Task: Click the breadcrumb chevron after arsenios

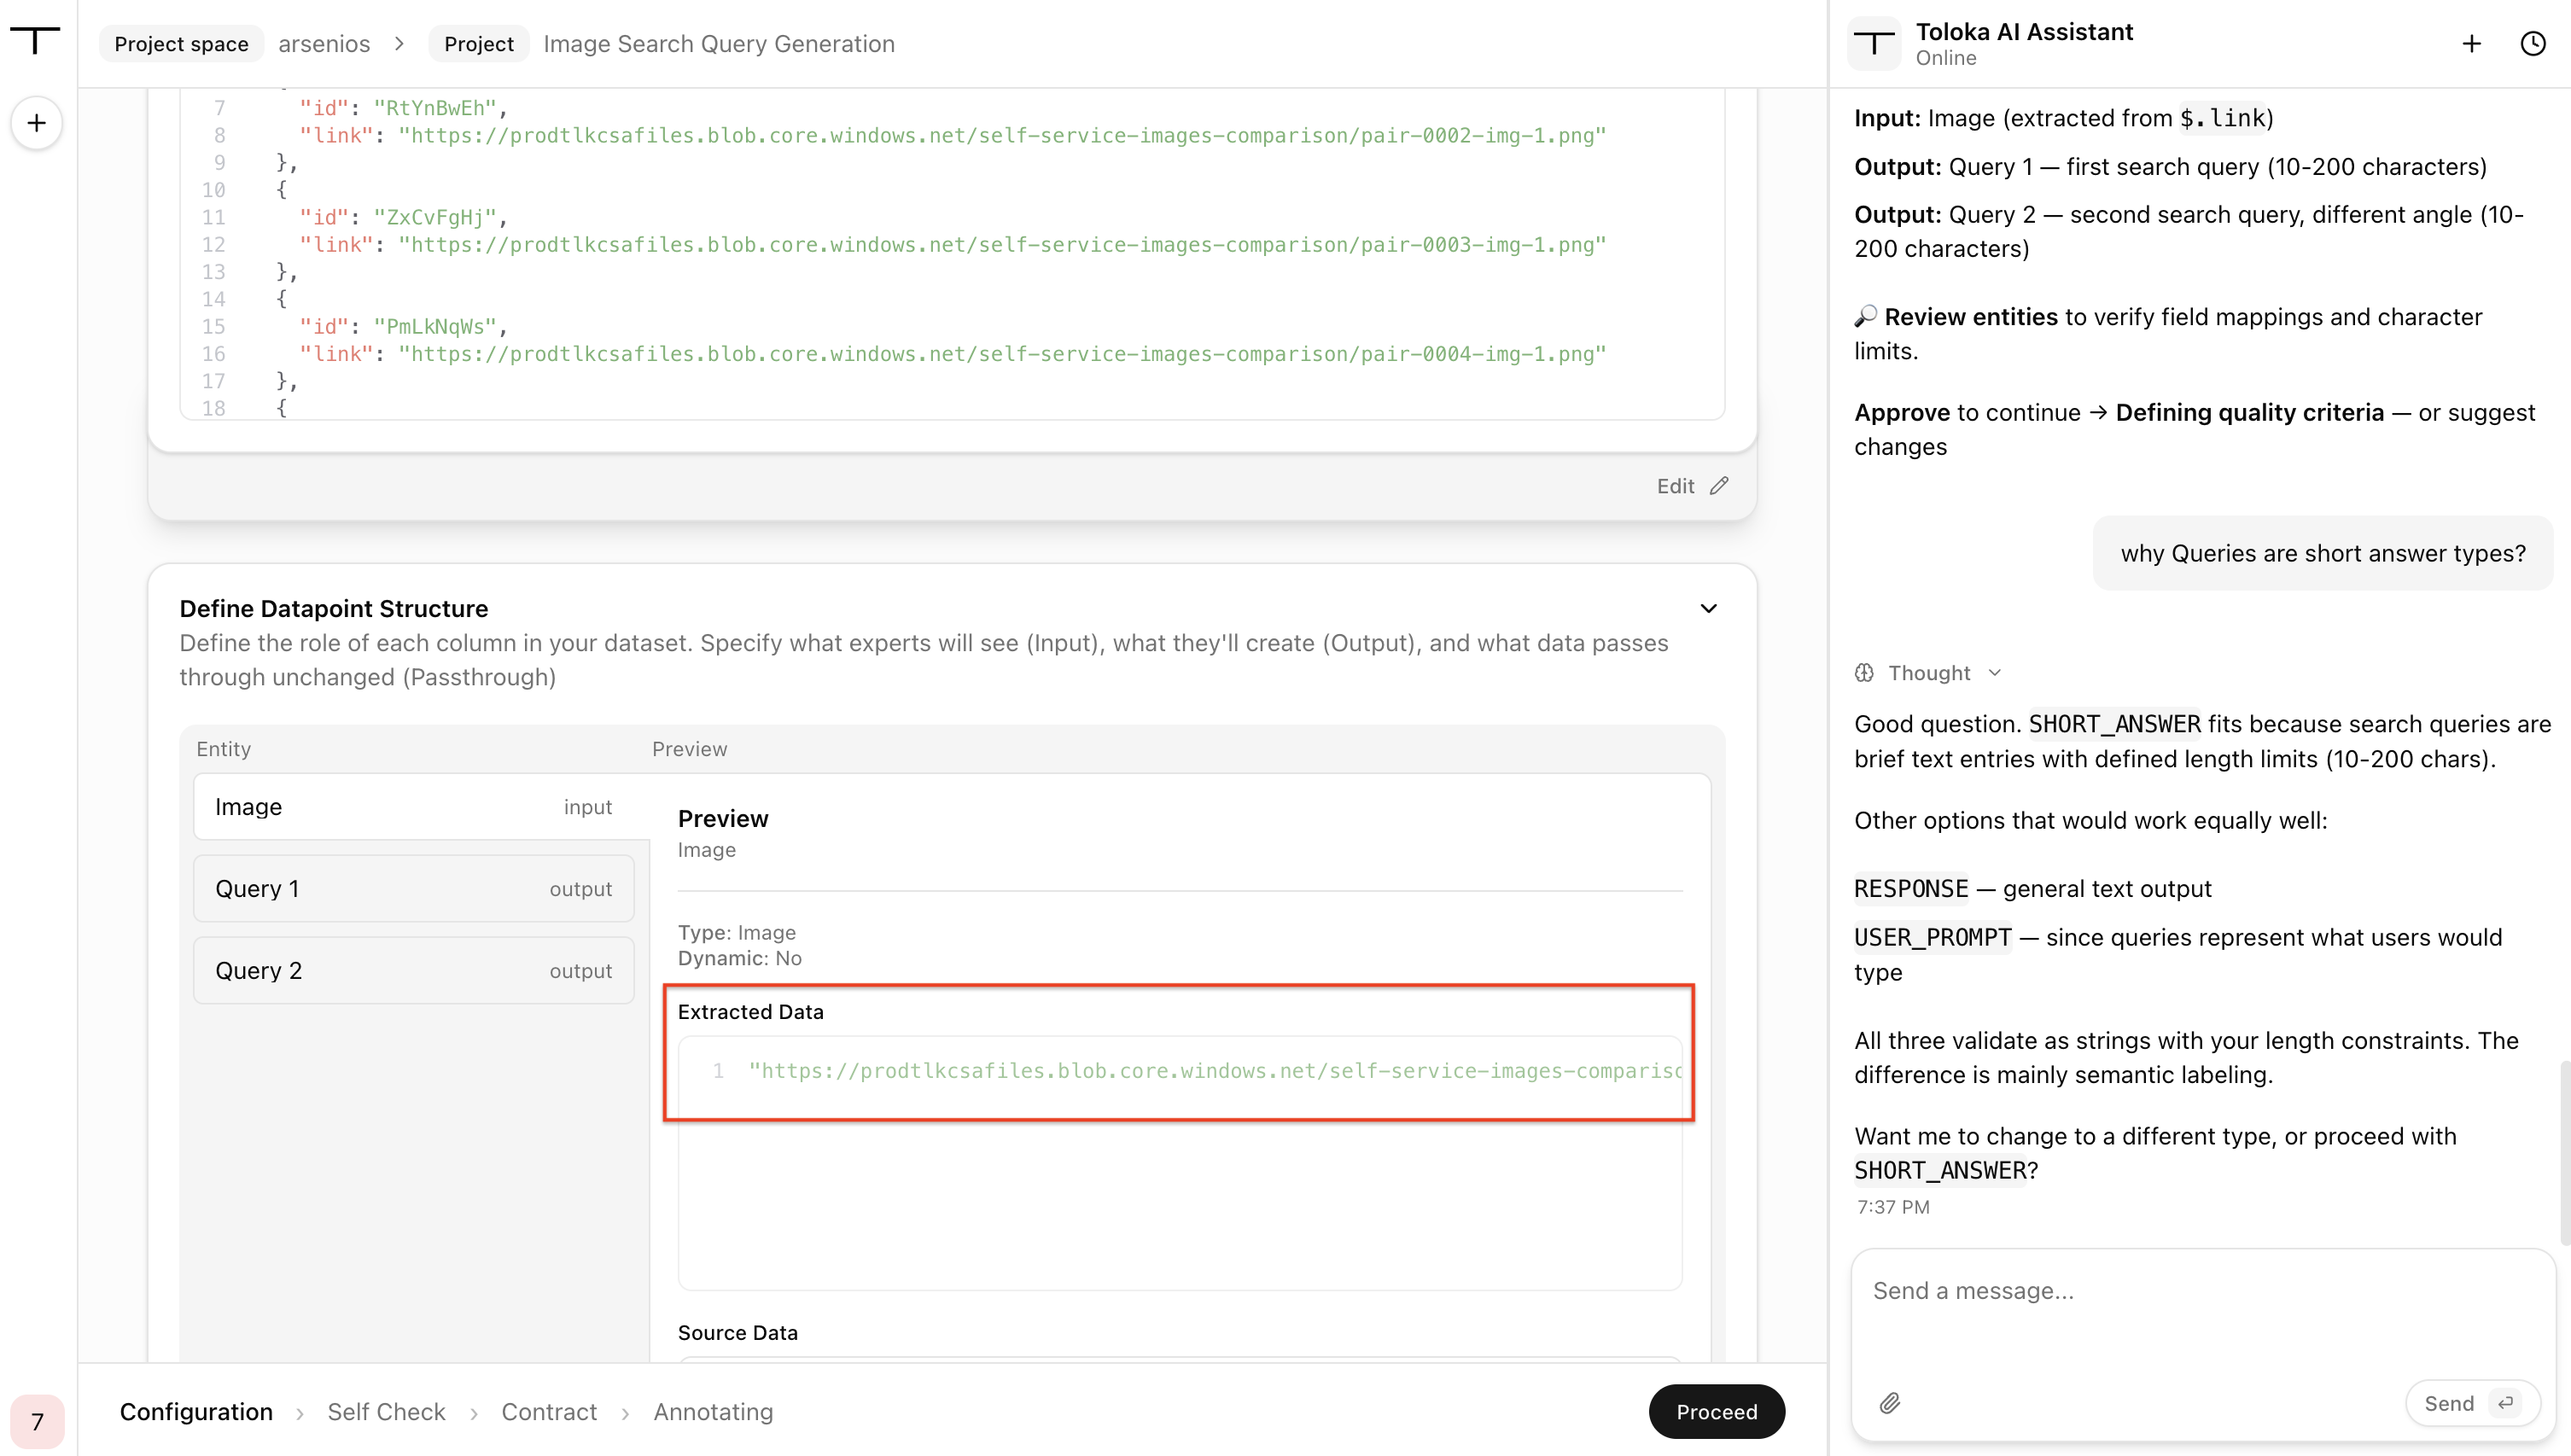Action: point(399,44)
